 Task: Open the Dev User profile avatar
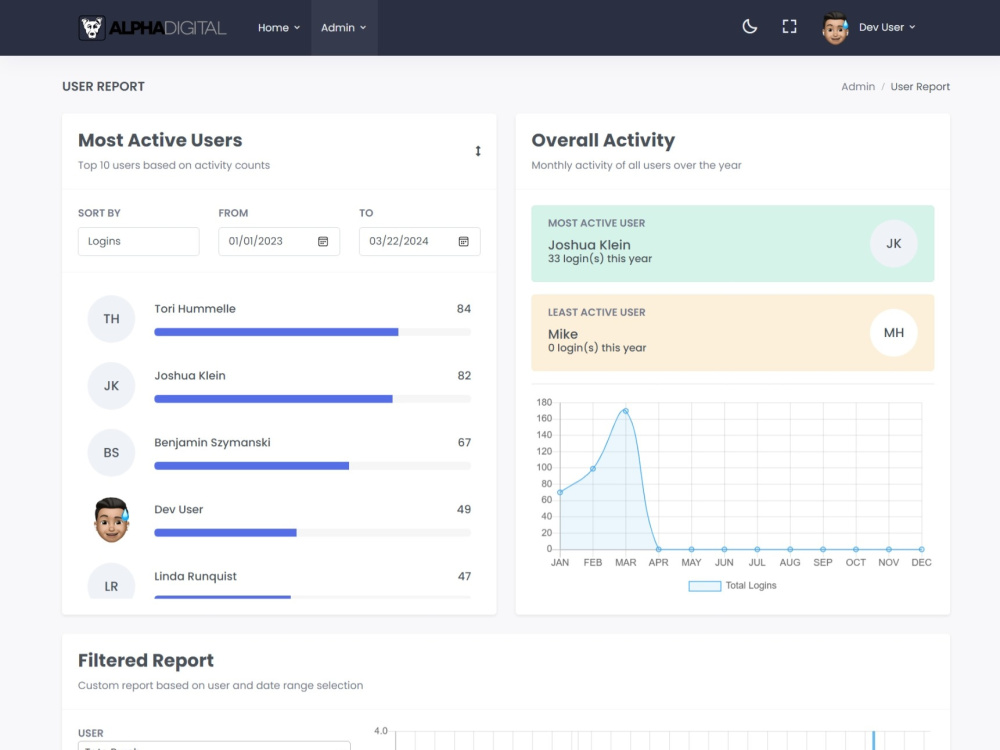[x=835, y=27]
